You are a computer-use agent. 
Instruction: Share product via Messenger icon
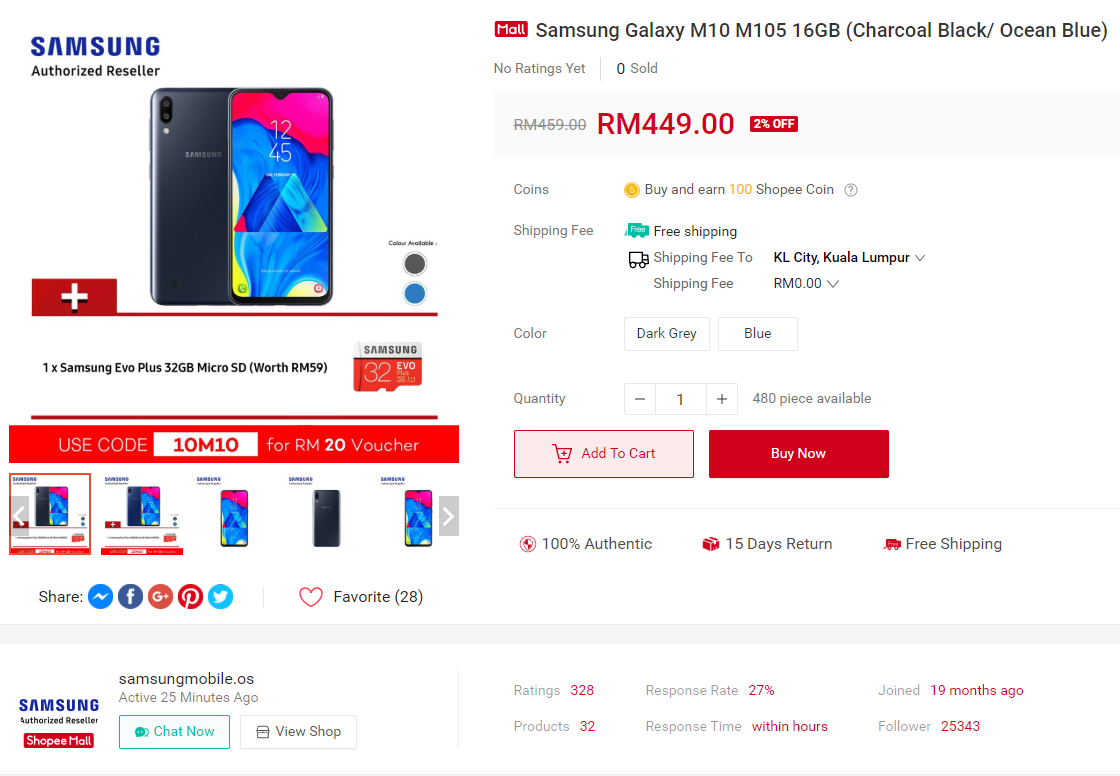click(100, 597)
